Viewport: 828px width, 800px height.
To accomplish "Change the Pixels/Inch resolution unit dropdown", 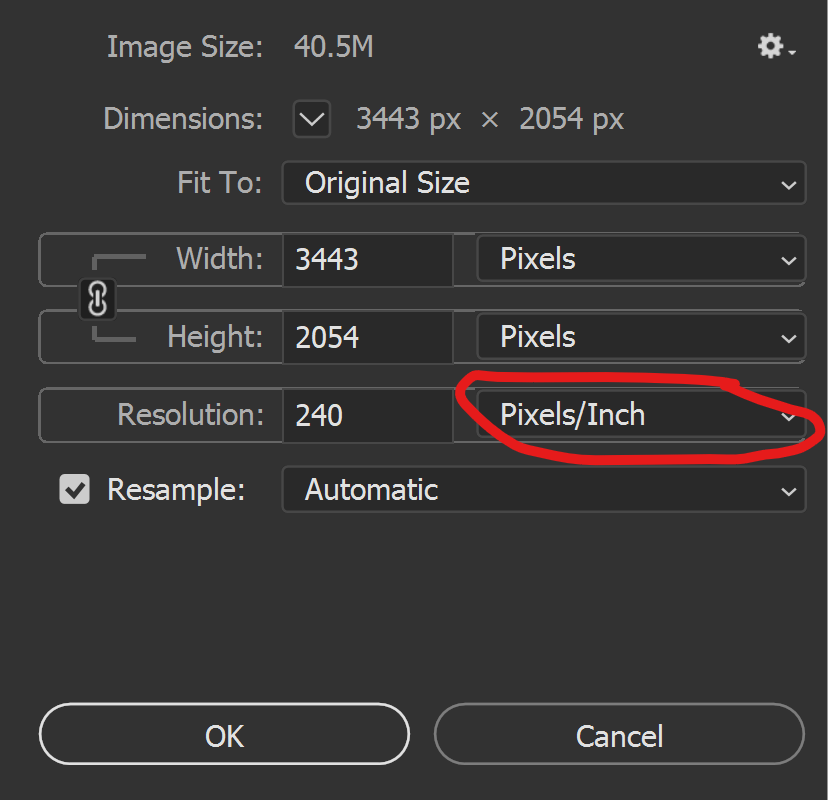I will click(x=640, y=414).
